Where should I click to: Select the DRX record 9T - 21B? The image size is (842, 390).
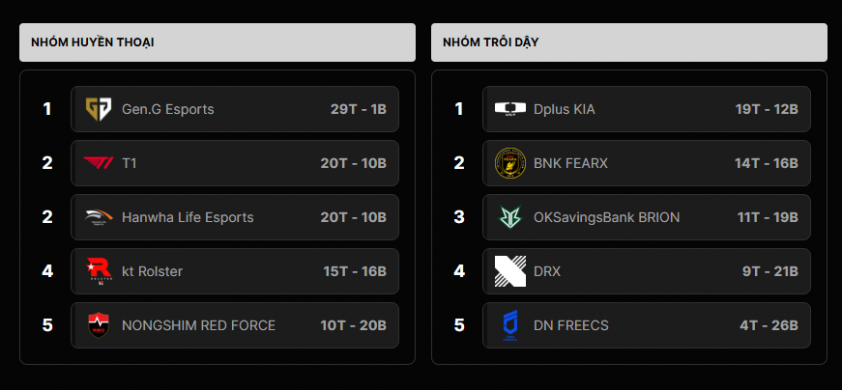pos(771,271)
